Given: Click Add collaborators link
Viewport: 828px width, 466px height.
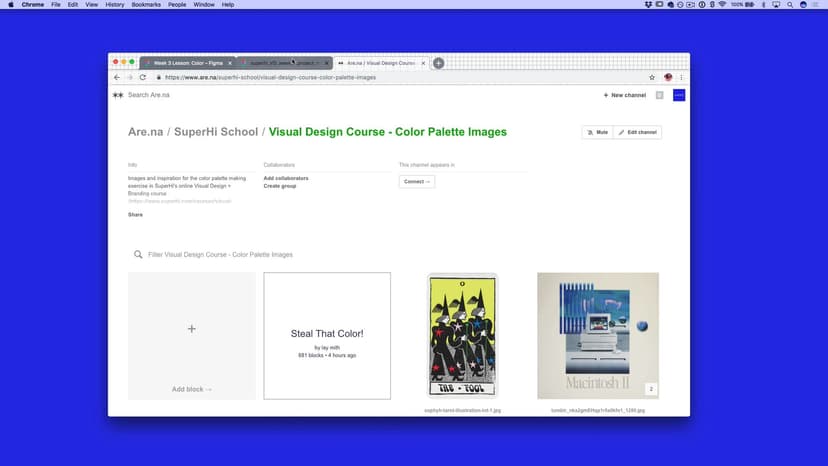Looking at the screenshot, I should pyautogui.click(x=286, y=178).
